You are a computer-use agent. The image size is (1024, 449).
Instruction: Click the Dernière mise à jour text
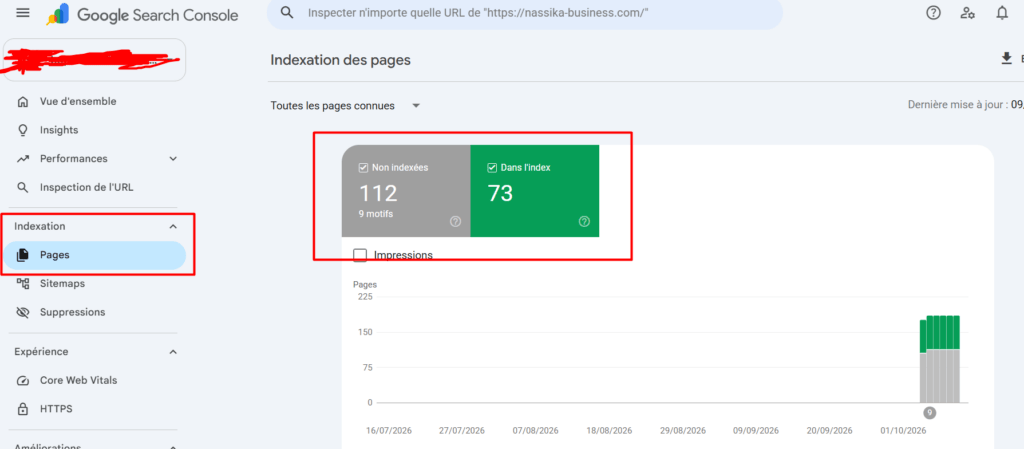(x=965, y=104)
